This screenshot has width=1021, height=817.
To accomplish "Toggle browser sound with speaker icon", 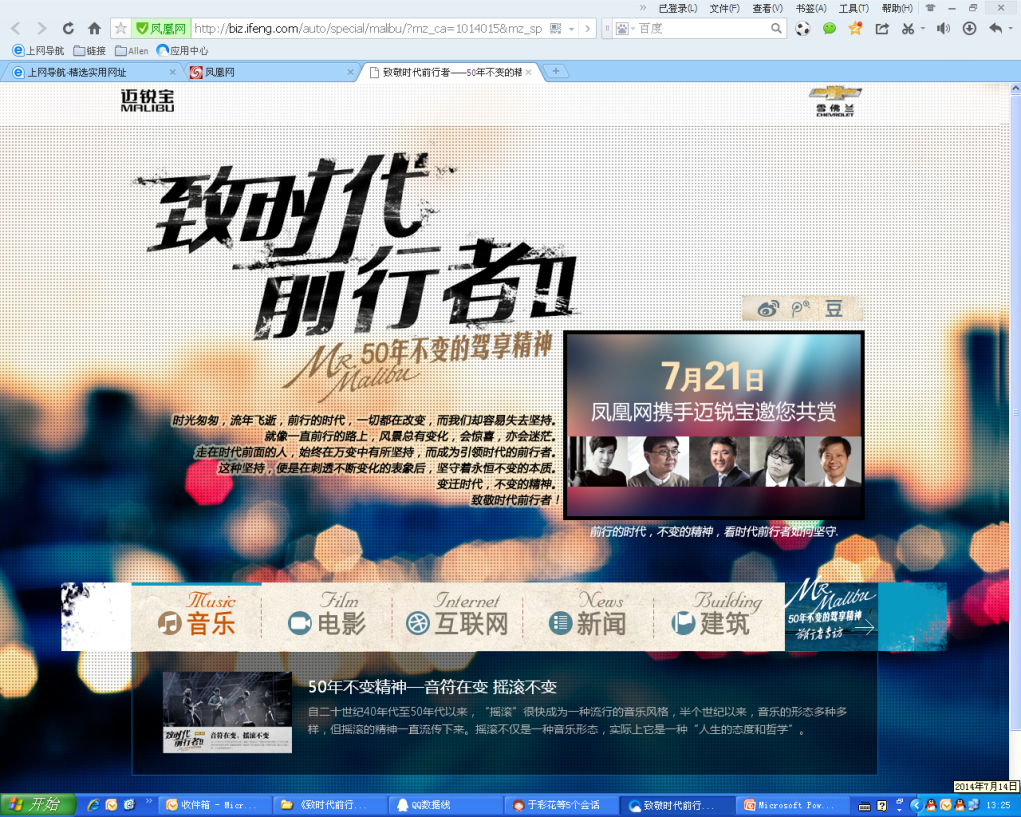I will click(943, 29).
